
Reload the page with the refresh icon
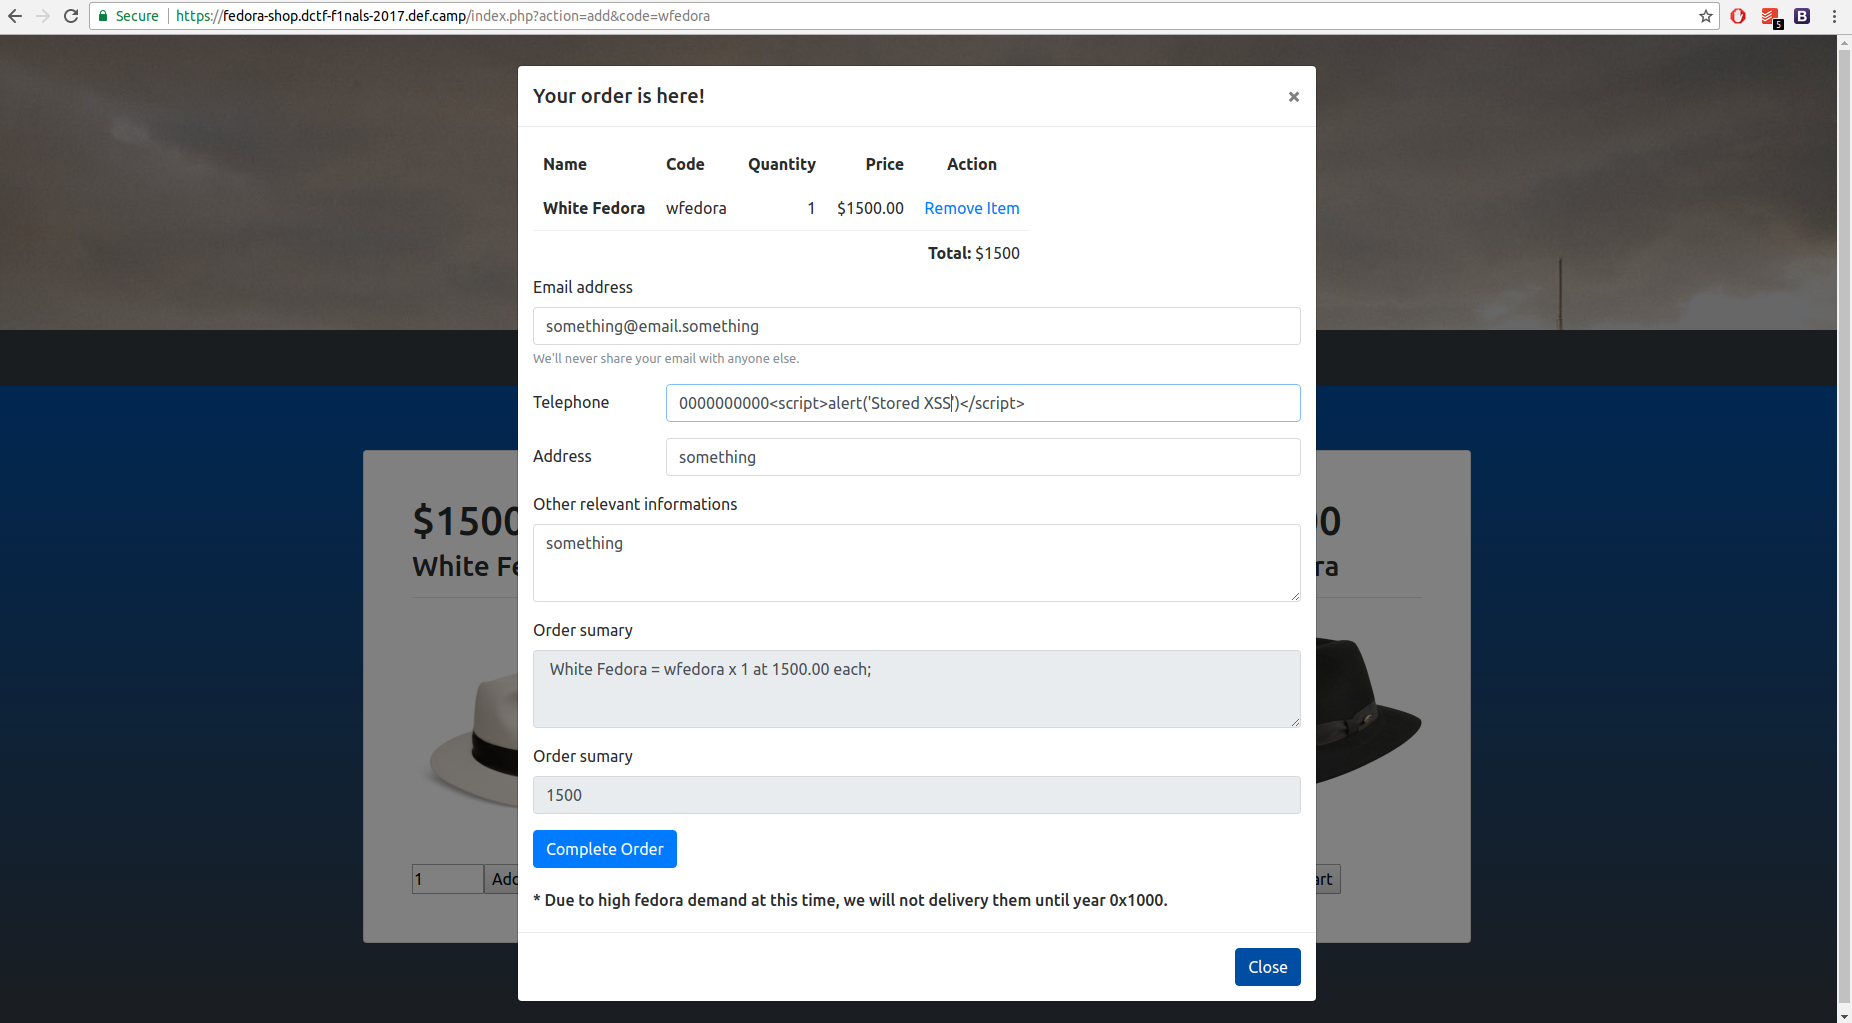(71, 16)
